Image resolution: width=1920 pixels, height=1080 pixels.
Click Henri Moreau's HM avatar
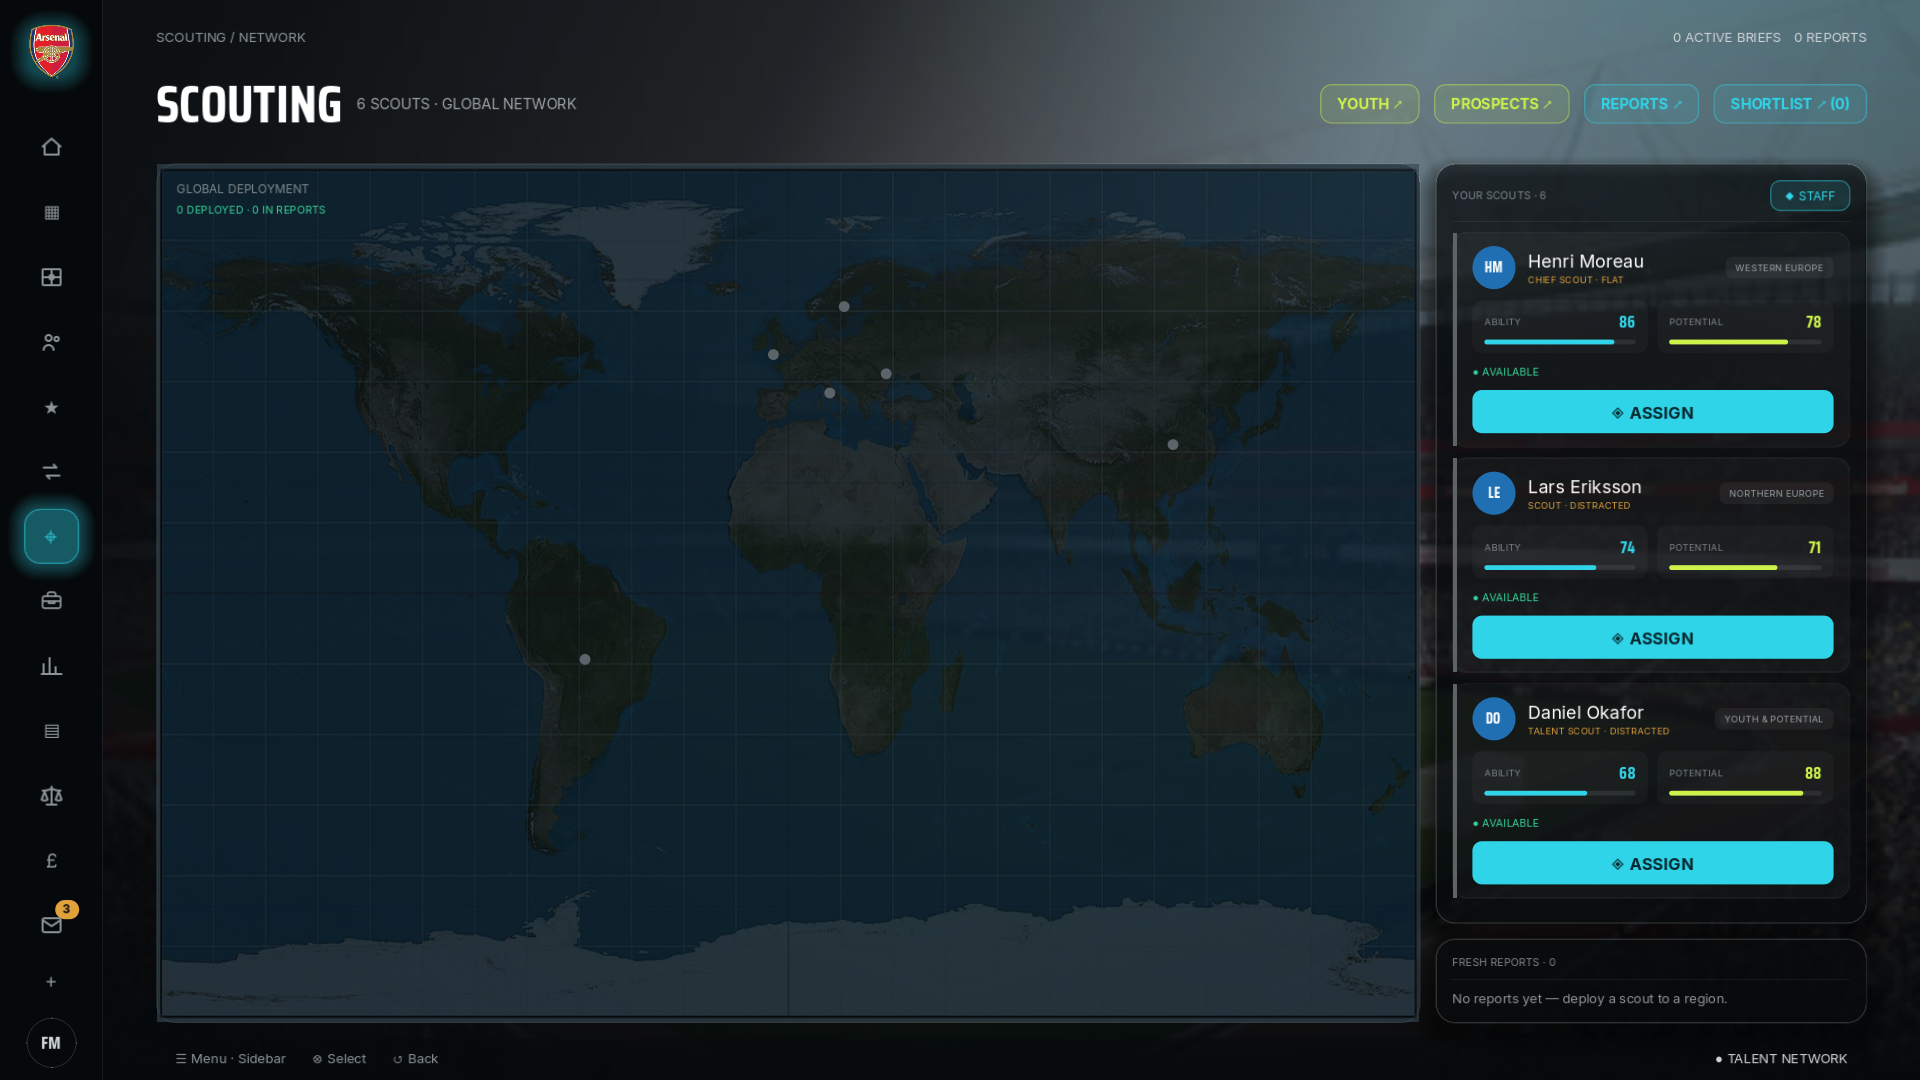(1493, 267)
